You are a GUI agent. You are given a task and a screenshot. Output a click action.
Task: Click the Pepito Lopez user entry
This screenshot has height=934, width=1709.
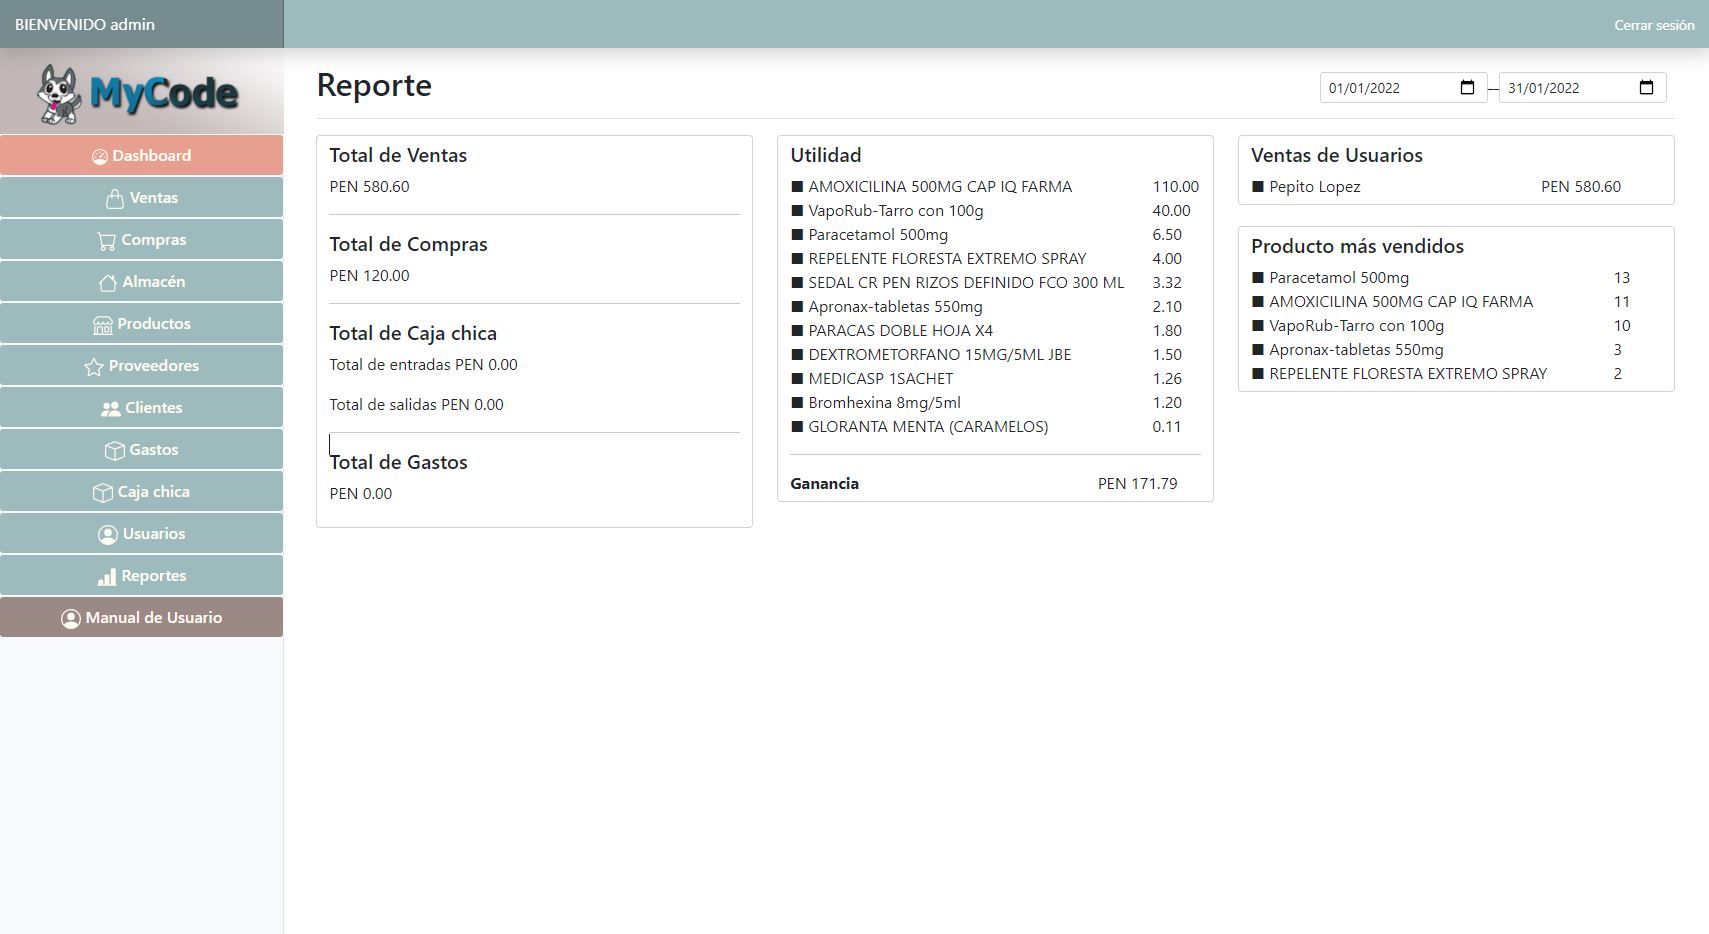pos(1314,187)
